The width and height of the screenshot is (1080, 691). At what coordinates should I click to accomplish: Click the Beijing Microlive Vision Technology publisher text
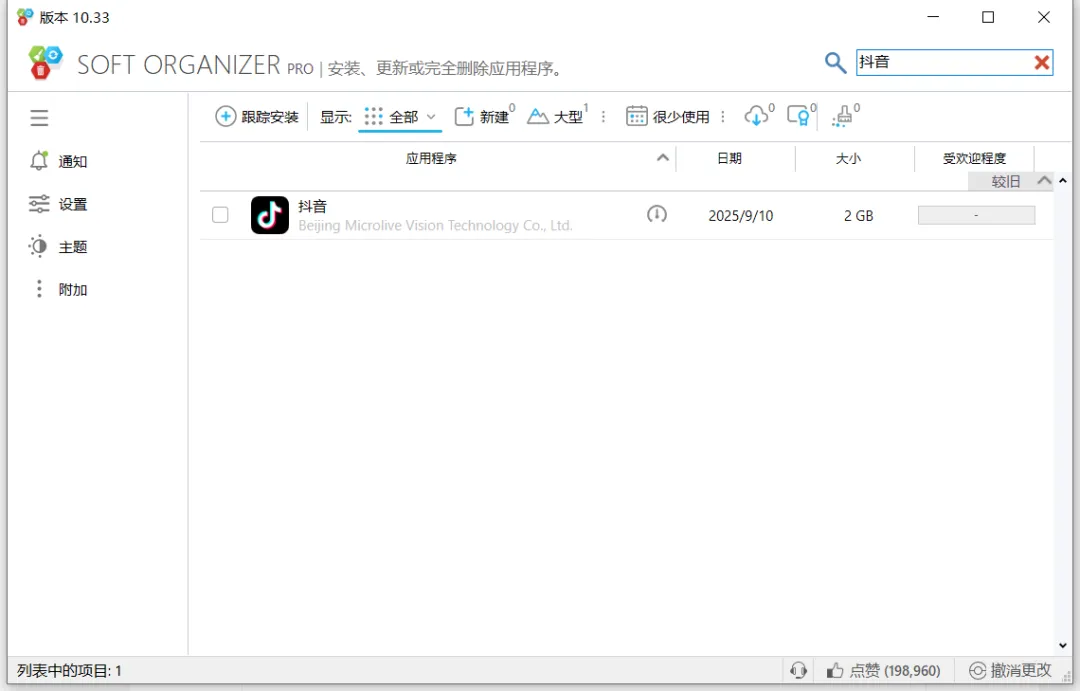pyautogui.click(x=435, y=225)
